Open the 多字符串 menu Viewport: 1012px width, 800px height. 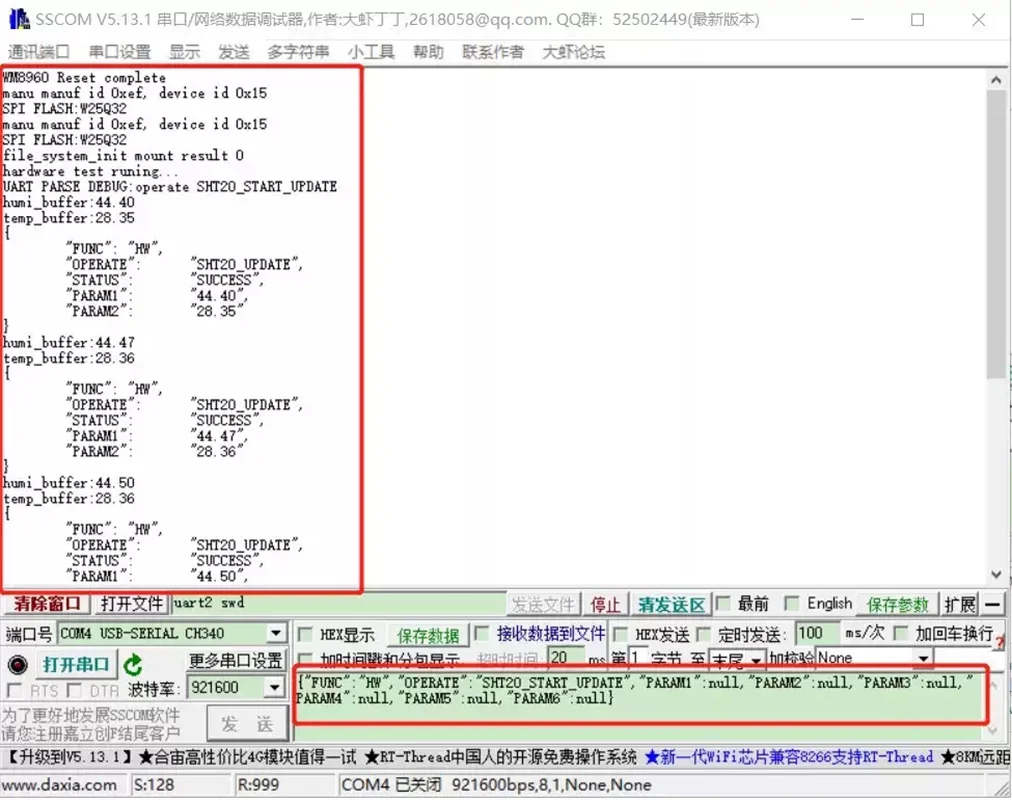pyautogui.click(x=298, y=52)
